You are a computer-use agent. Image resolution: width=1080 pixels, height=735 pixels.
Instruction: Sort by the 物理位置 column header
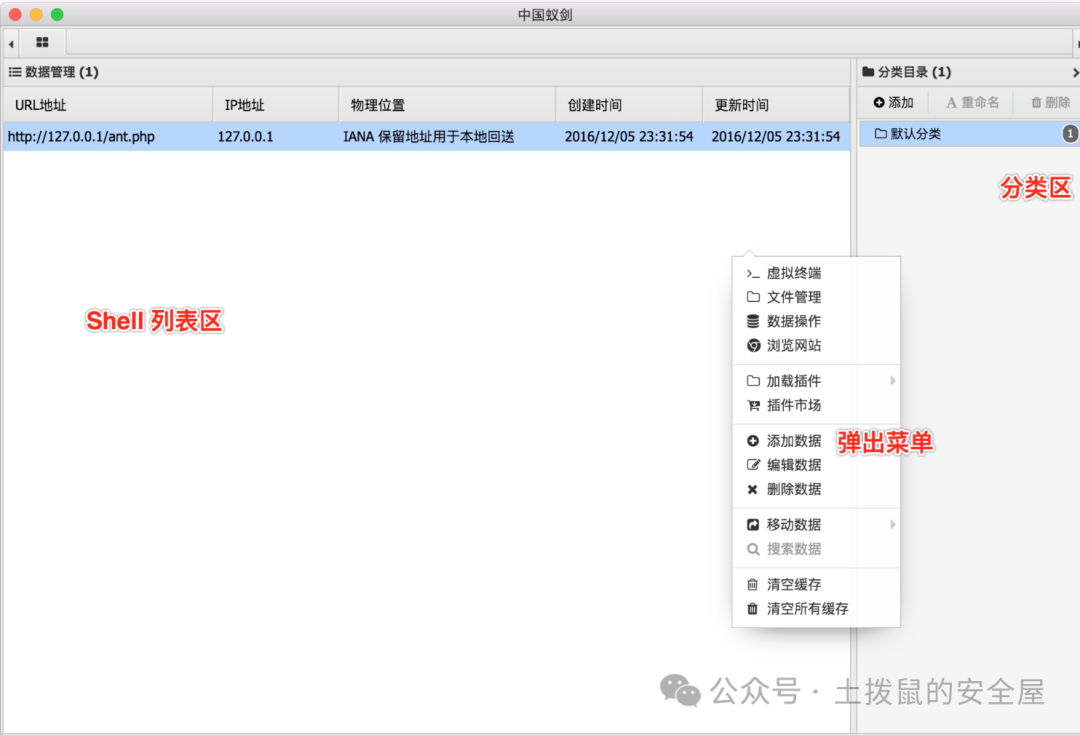tap(447, 105)
